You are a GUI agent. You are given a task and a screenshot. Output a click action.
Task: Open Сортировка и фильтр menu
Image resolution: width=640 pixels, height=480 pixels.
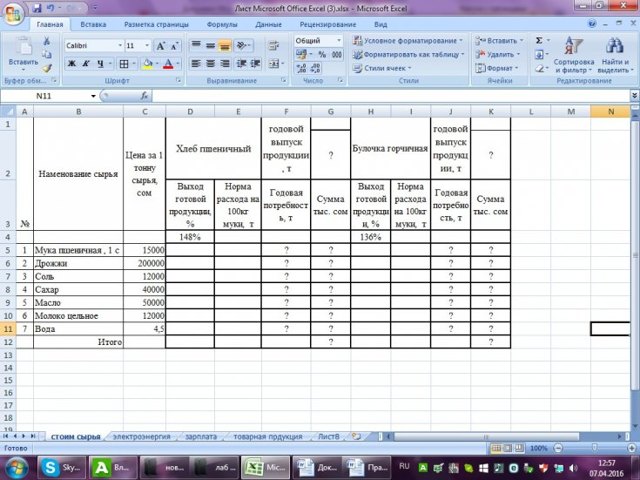pos(574,55)
